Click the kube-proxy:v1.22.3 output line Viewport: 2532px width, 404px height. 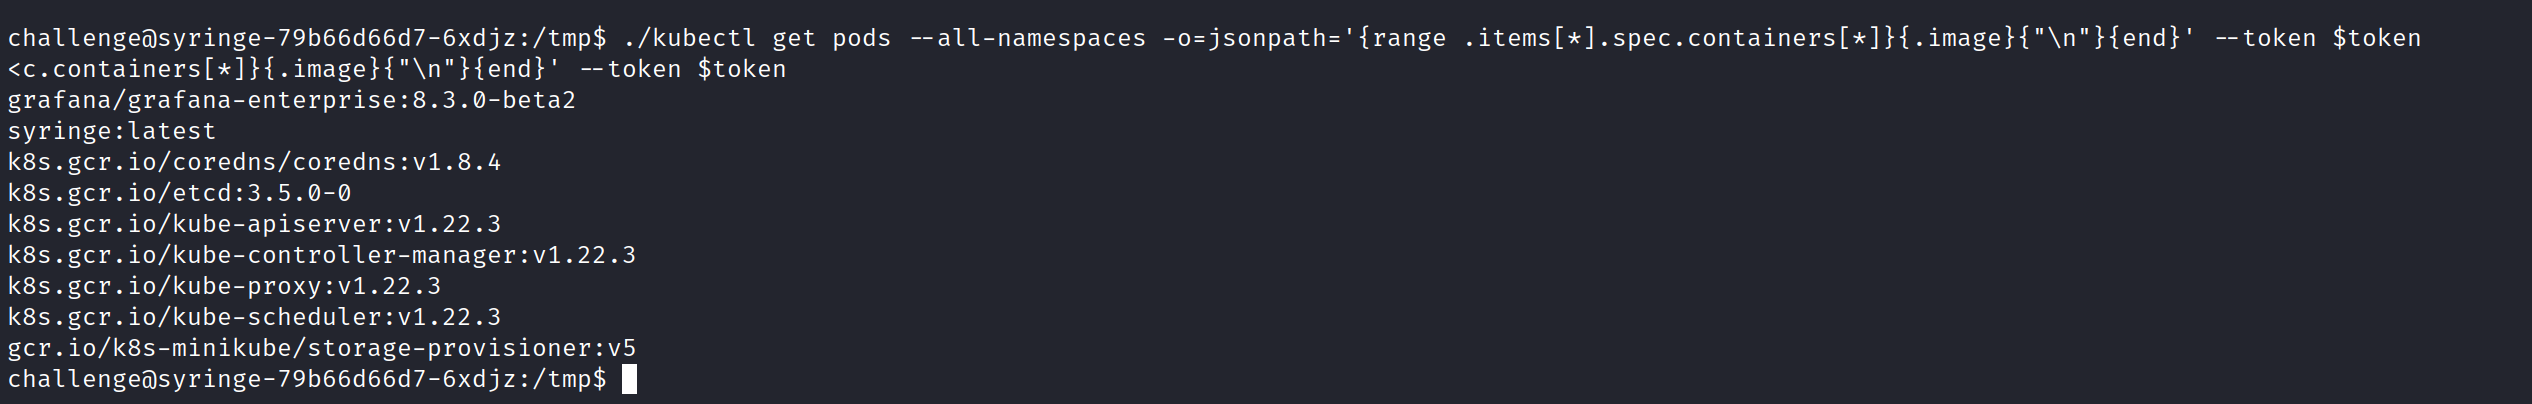(224, 286)
